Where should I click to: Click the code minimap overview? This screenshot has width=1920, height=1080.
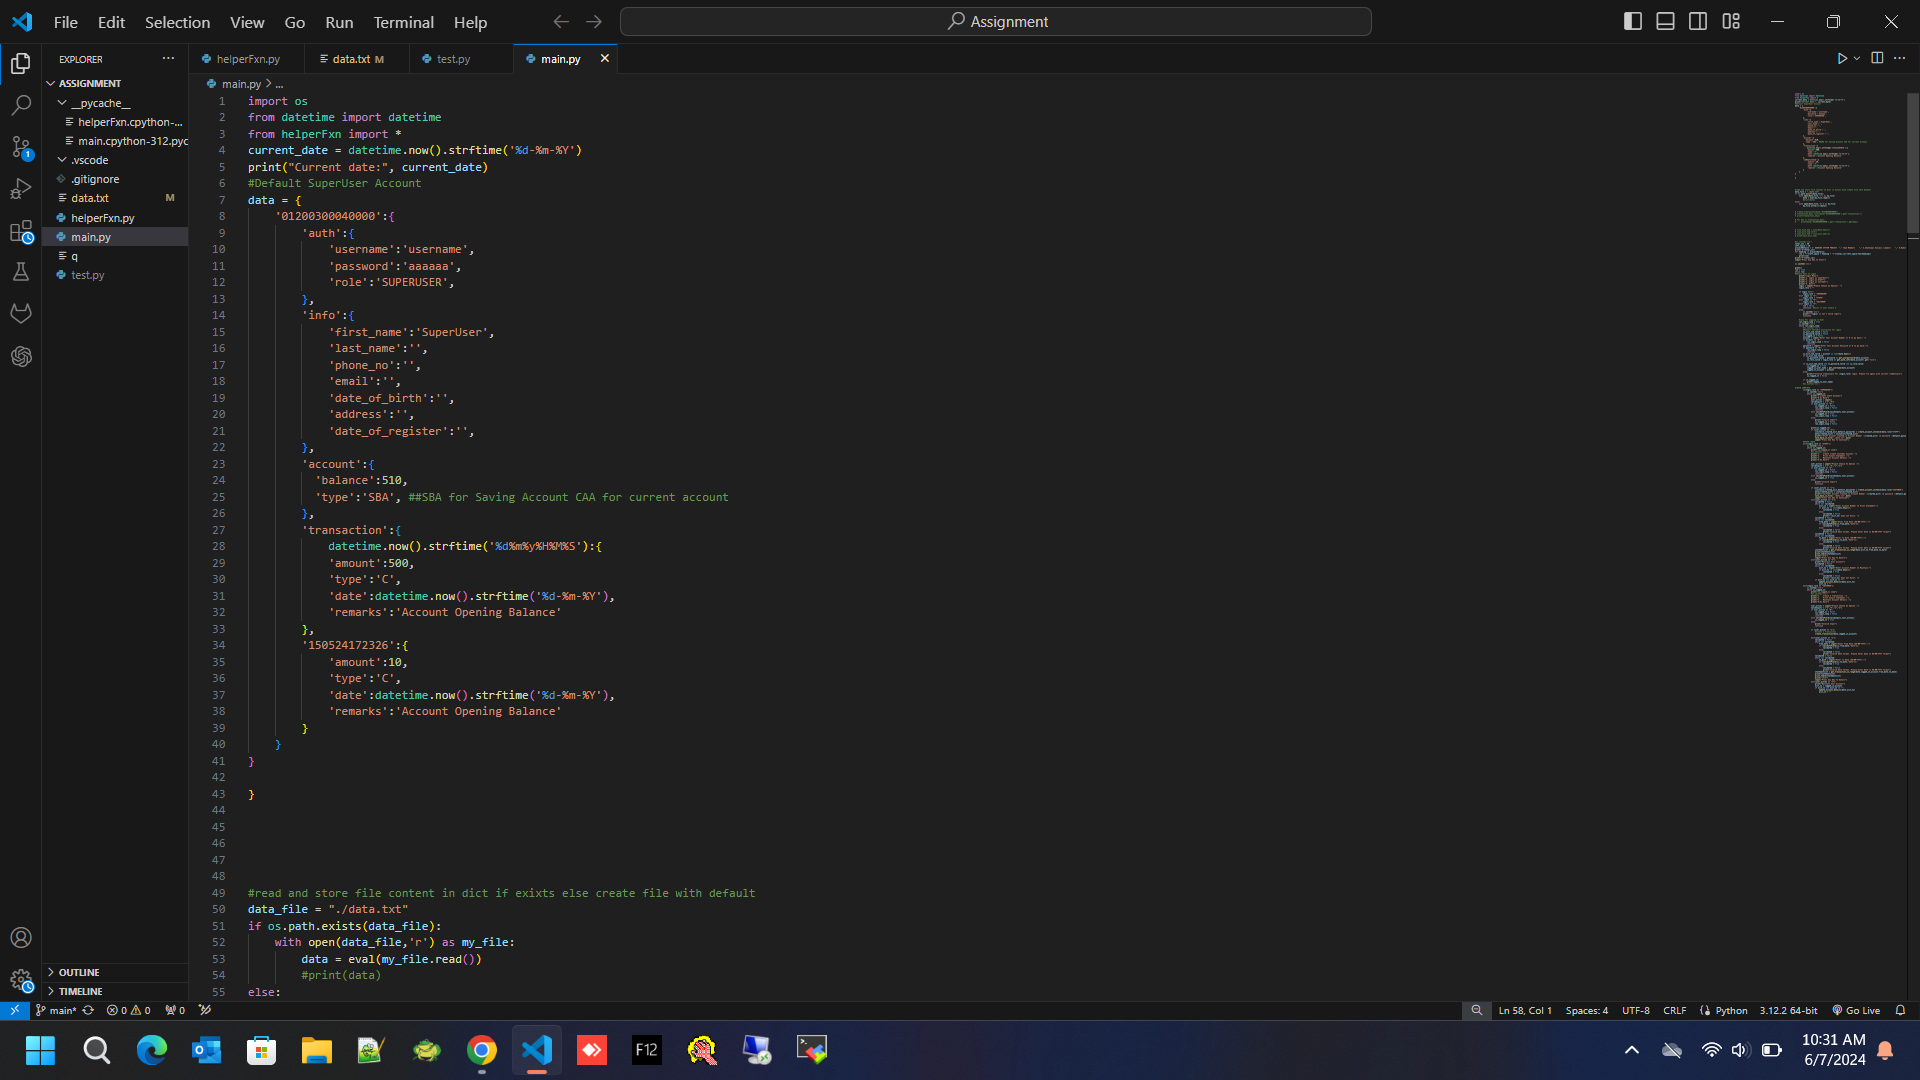tap(1848, 392)
